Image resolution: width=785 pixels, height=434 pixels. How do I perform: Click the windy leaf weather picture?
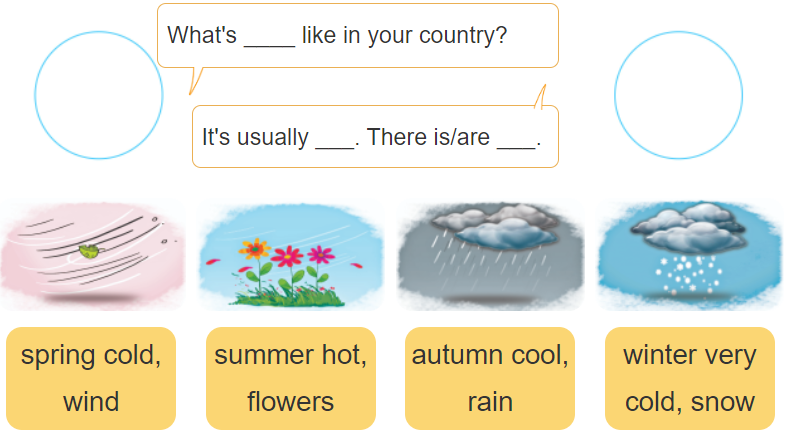click(92, 255)
